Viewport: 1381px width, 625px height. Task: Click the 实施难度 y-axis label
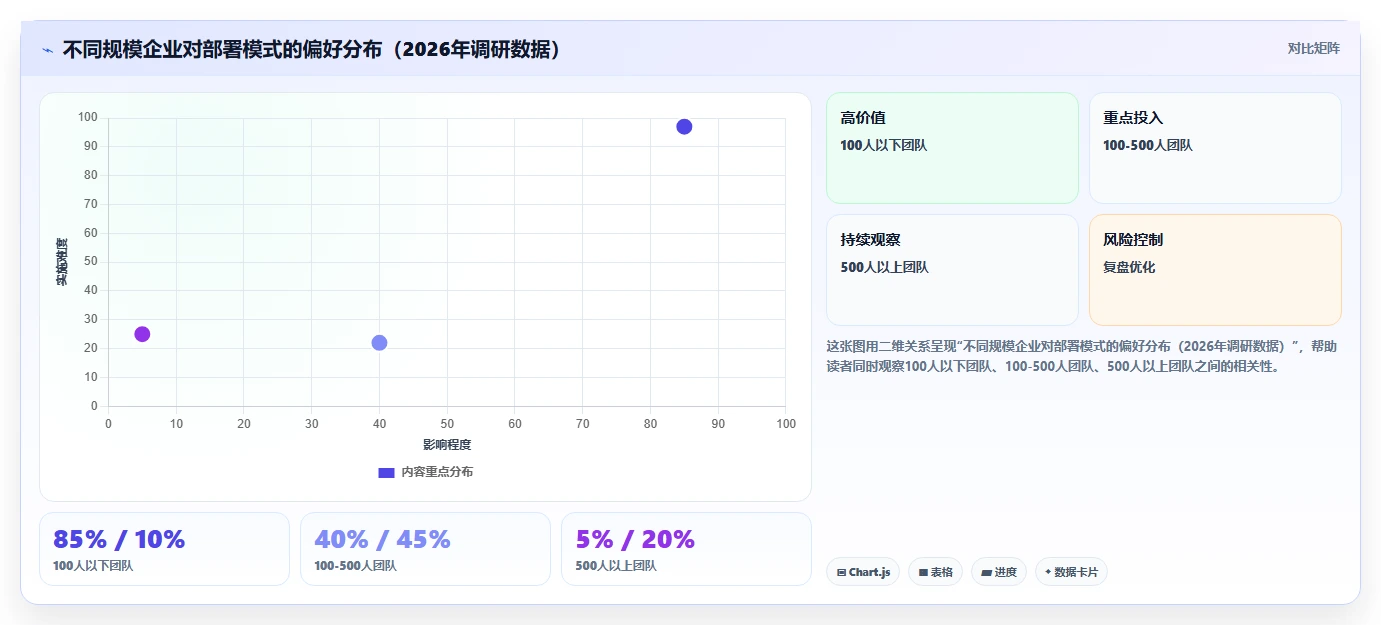[62, 262]
